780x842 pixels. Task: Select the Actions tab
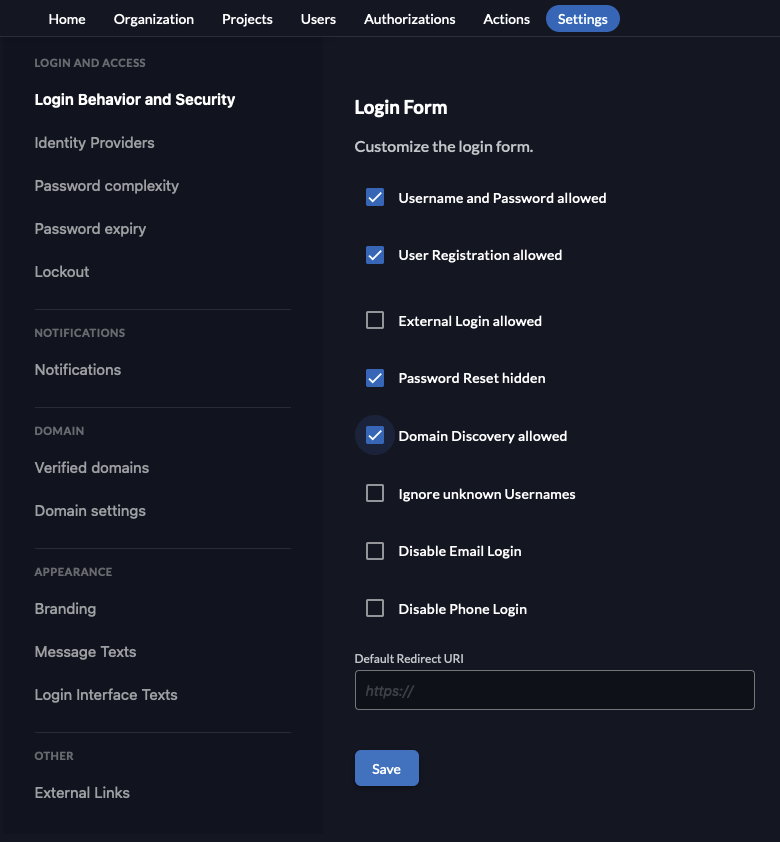[506, 18]
